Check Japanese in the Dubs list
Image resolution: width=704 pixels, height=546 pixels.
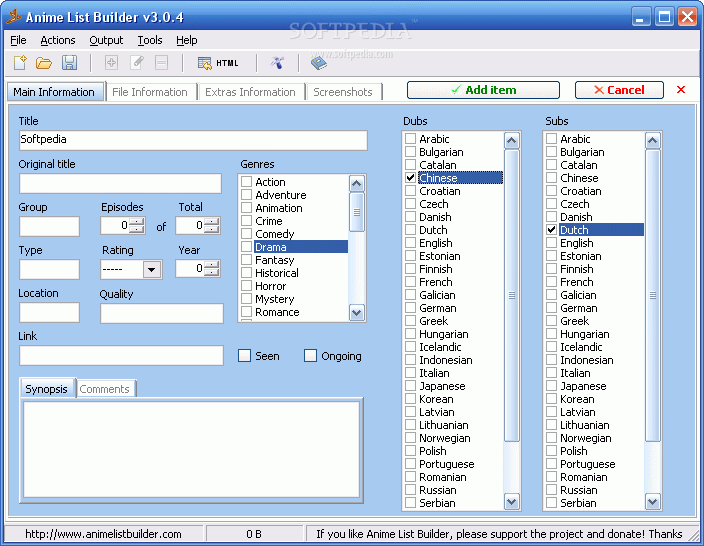(x=410, y=386)
